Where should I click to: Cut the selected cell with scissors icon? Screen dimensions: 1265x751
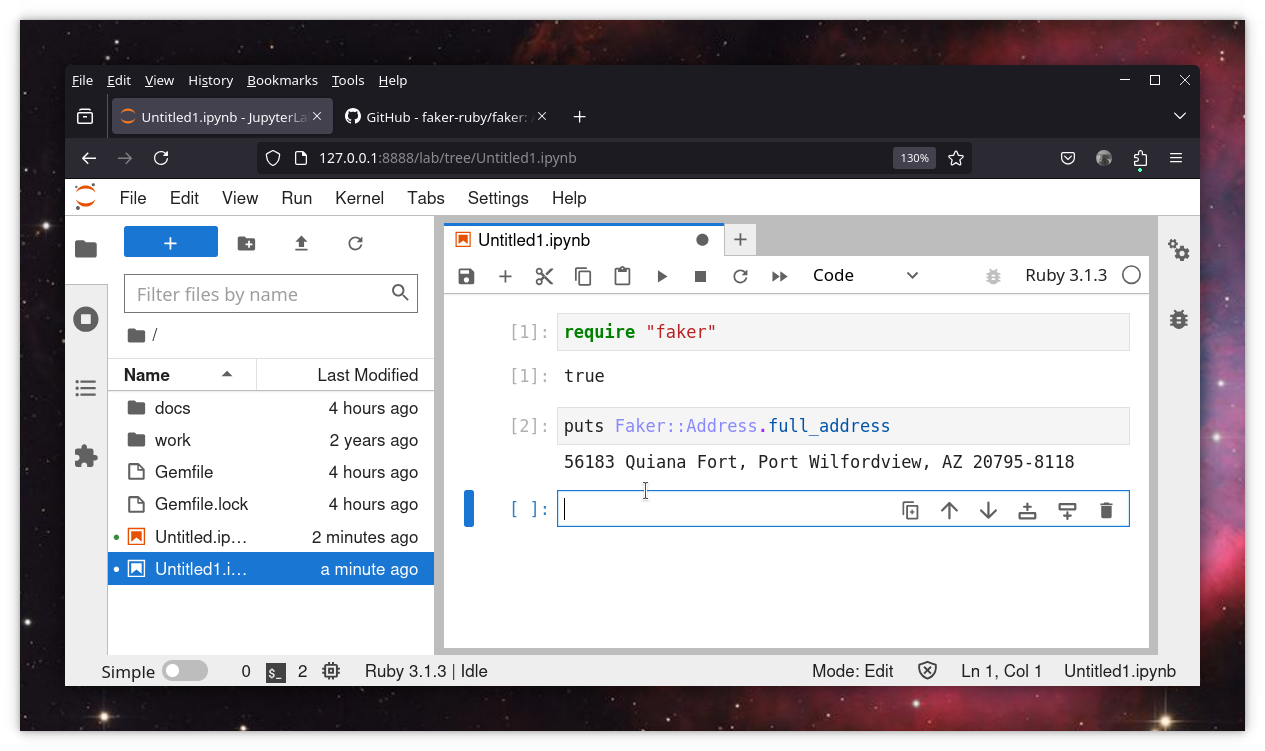pyautogui.click(x=544, y=276)
